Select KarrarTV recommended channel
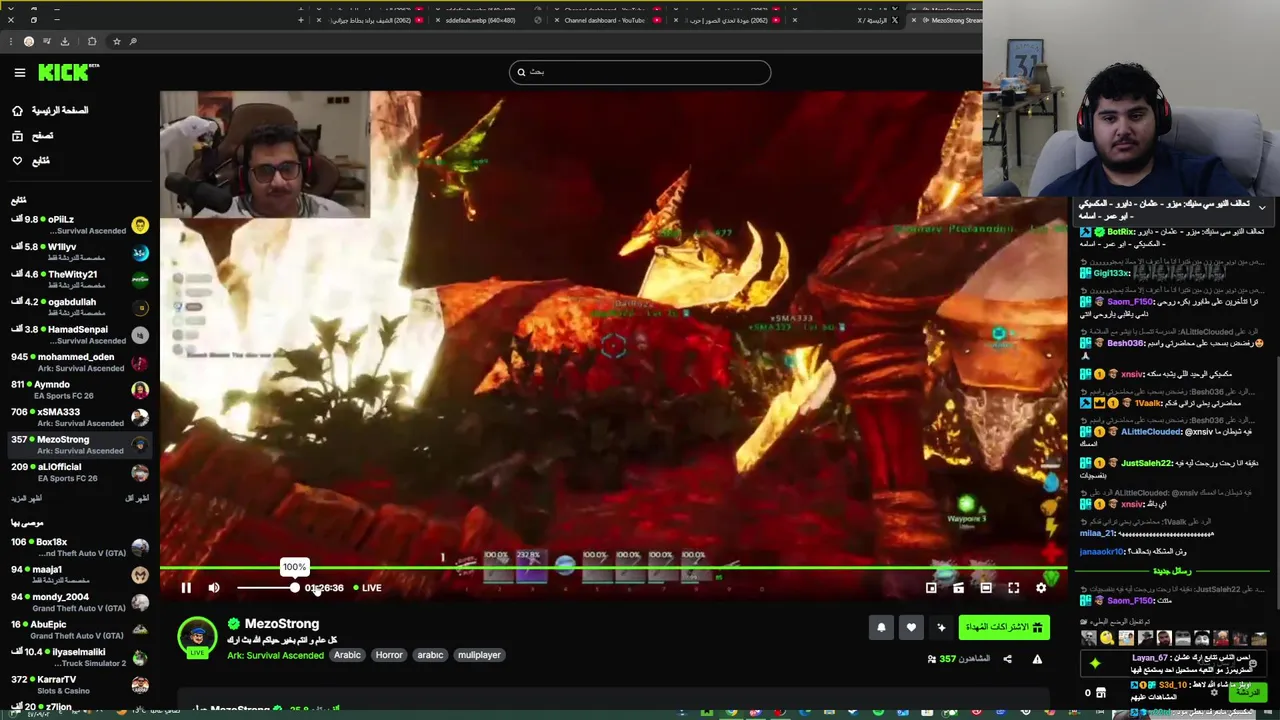Image resolution: width=1280 pixels, height=720 pixels. (x=80, y=685)
